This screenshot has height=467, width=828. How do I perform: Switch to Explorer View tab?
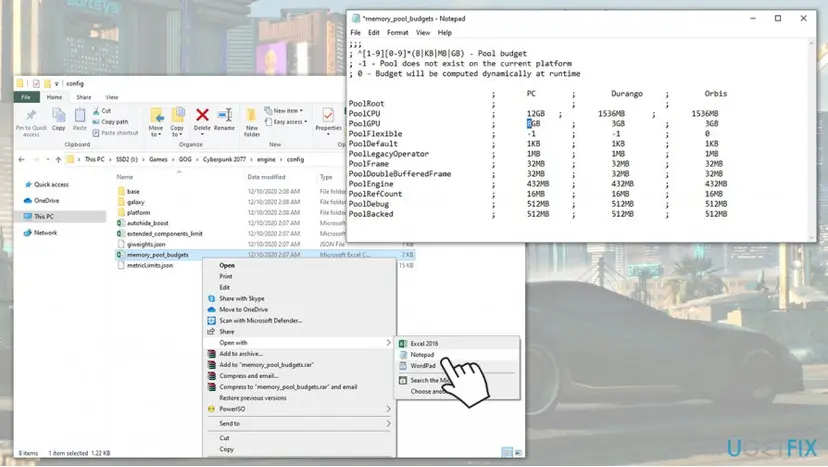coord(111,97)
